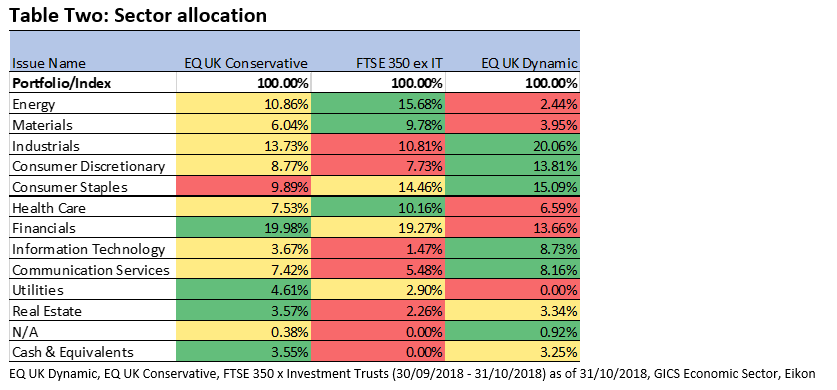Select the Real Estate 3.34% yellow cell
The image size is (837, 390).
[512, 311]
